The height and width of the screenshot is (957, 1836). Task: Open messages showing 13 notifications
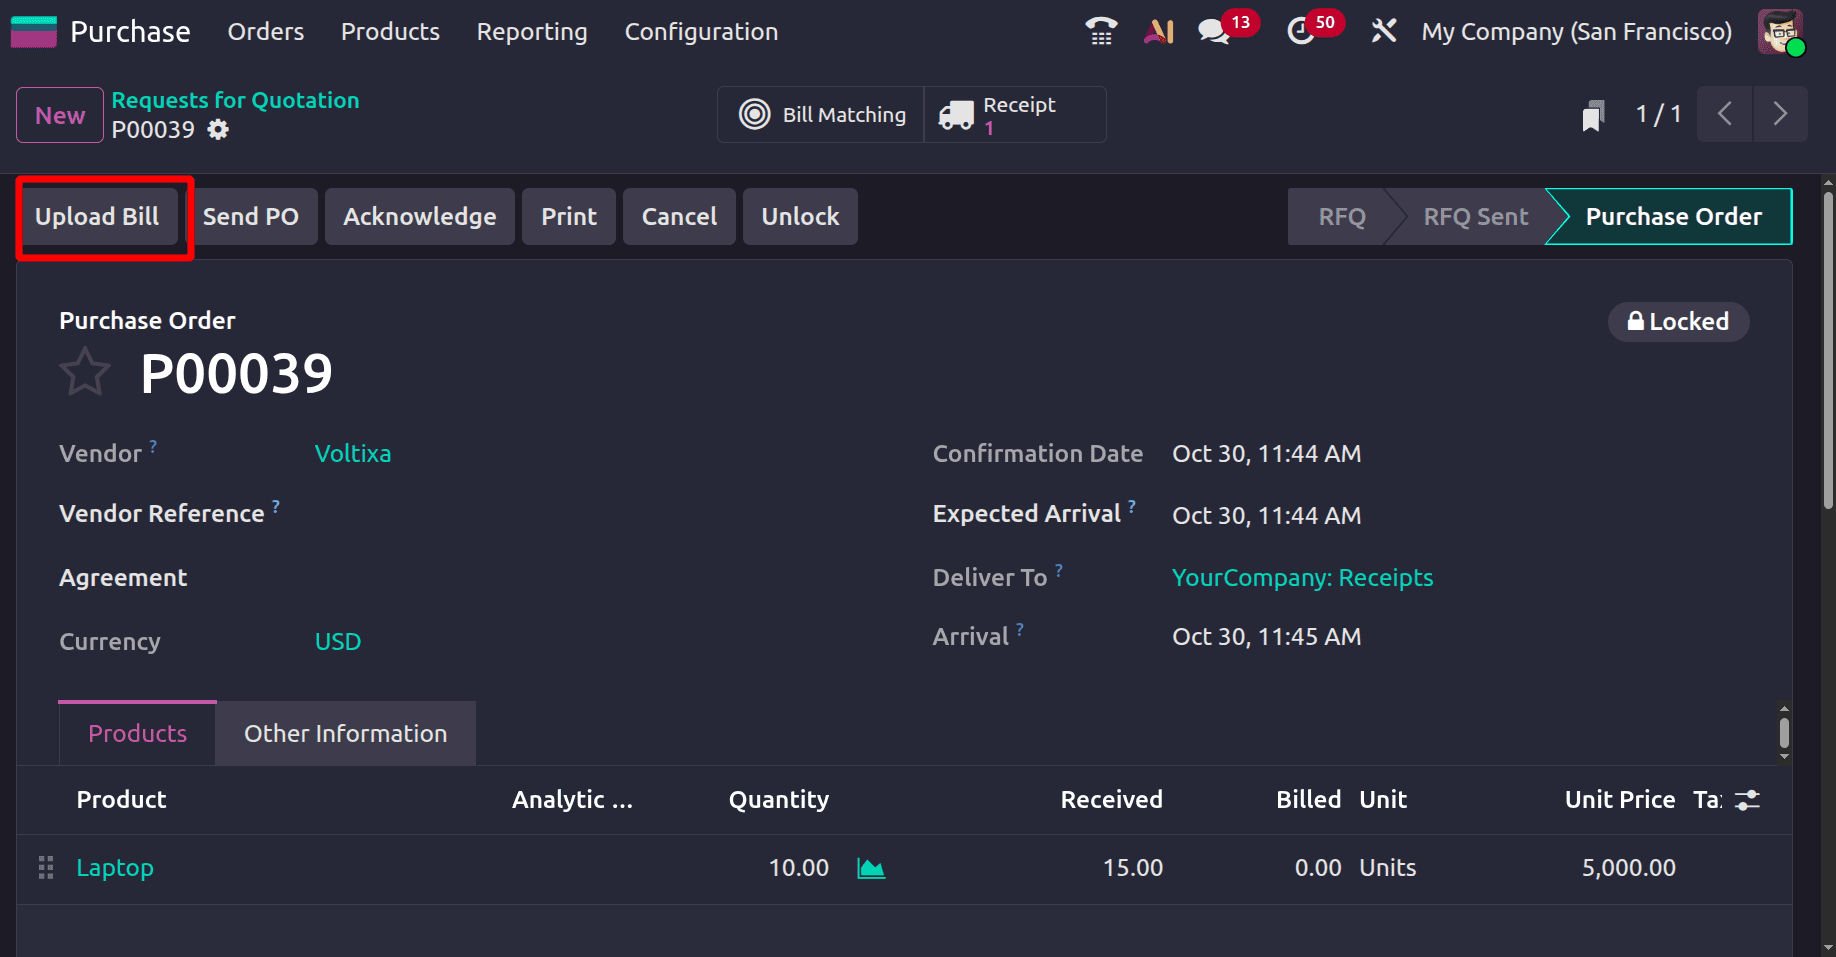point(1213,31)
